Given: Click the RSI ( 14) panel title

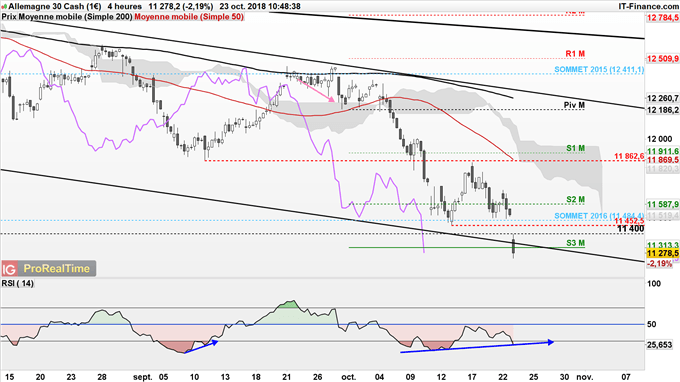Looking at the screenshot, I should click(x=17, y=284).
